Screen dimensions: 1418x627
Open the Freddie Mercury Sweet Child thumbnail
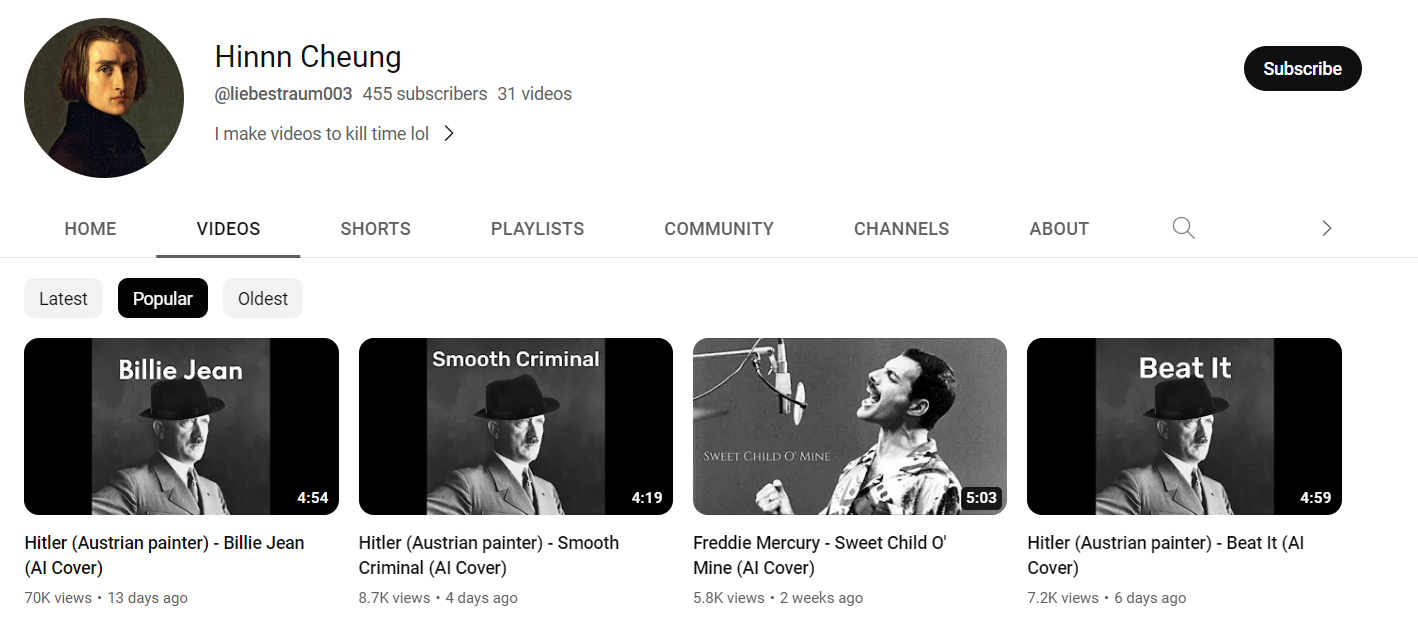[x=850, y=426]
